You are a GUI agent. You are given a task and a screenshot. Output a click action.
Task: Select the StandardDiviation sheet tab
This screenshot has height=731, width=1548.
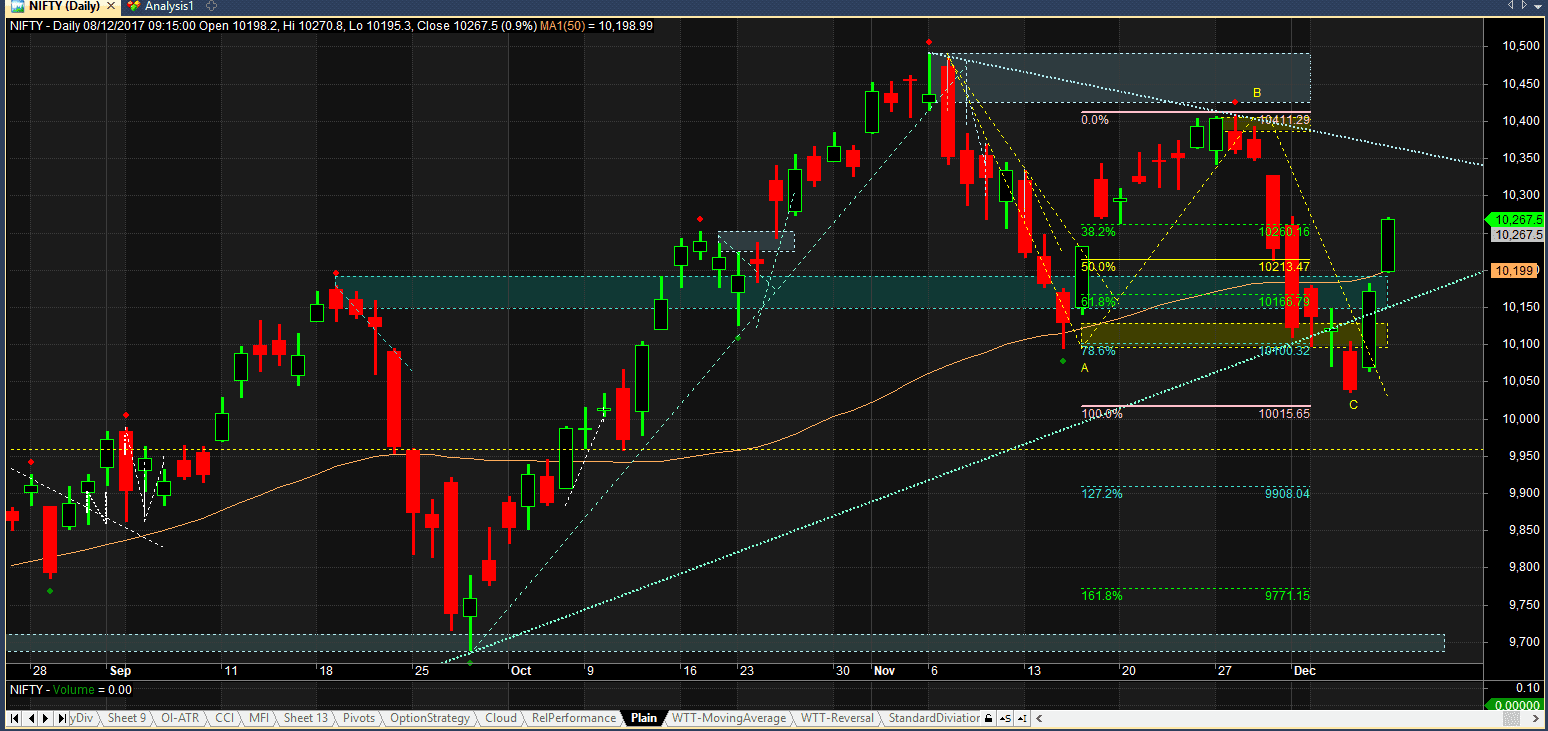(934, 718)
